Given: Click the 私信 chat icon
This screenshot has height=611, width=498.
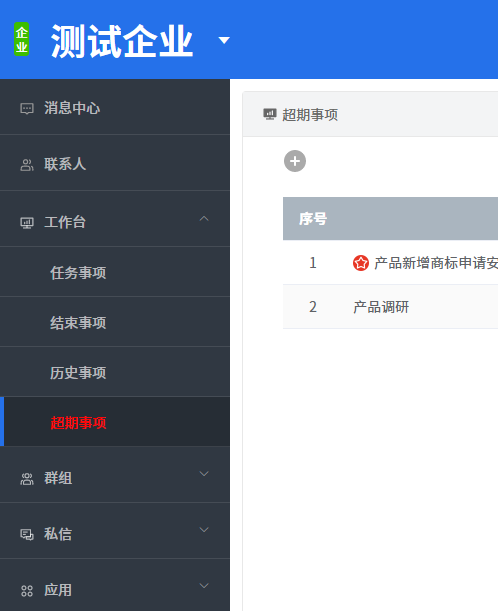Looking at the screenshot, I should coord(26,535).
